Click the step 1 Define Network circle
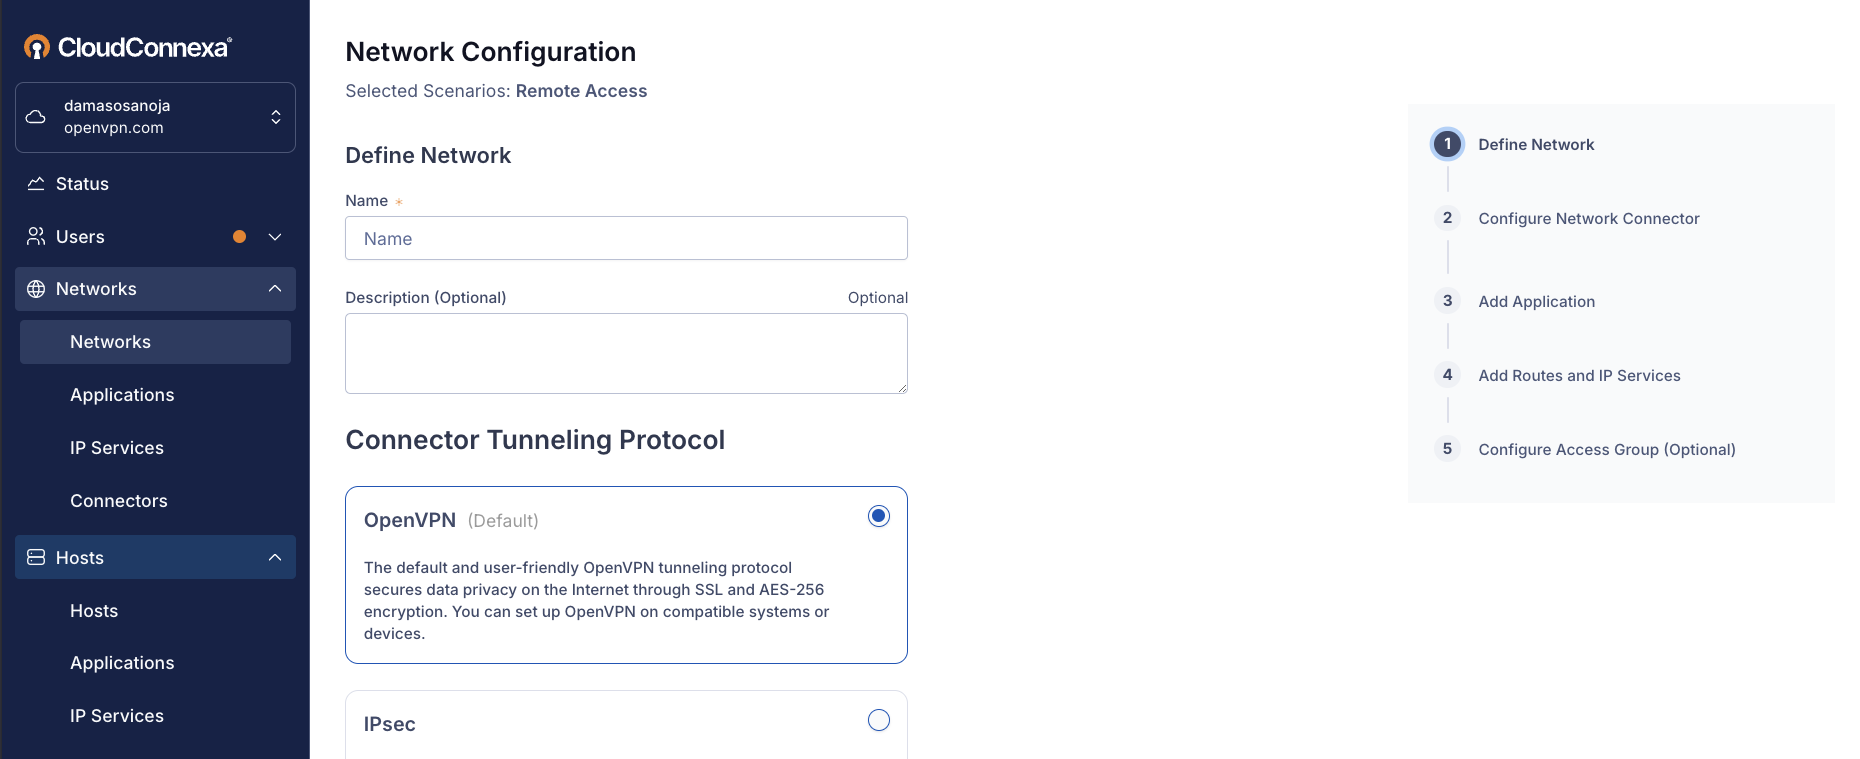The width and height of the screenshot is (1860, 759). tap(1447, 144)
